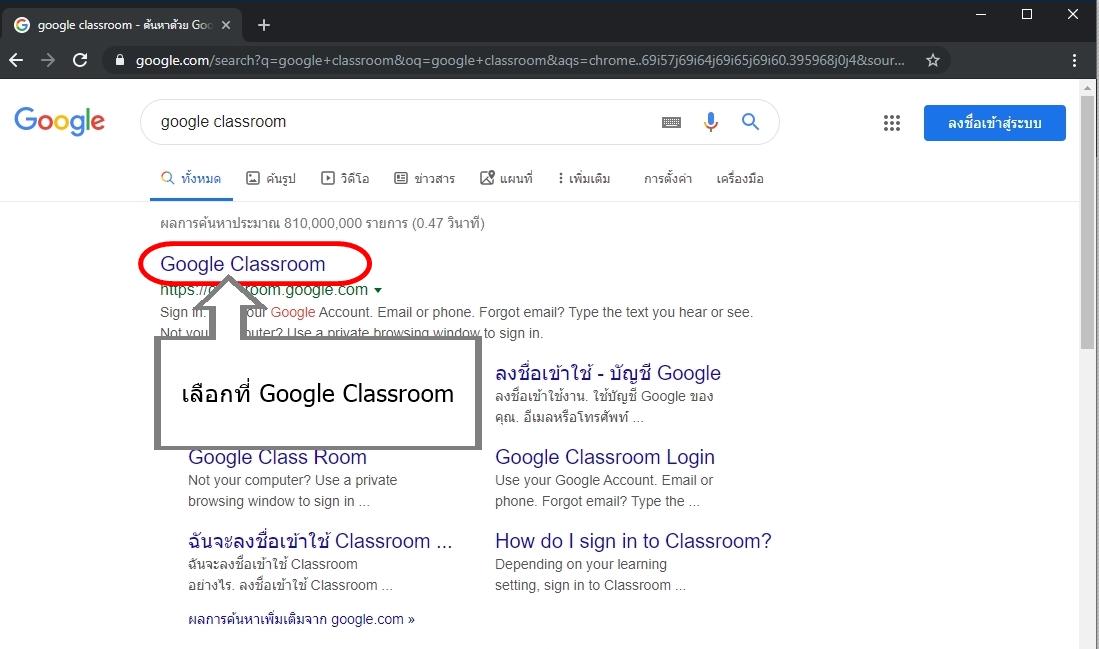
Task: Reload the page with the refresh icon
Action: pyautogui.click(x=80, y=60)
